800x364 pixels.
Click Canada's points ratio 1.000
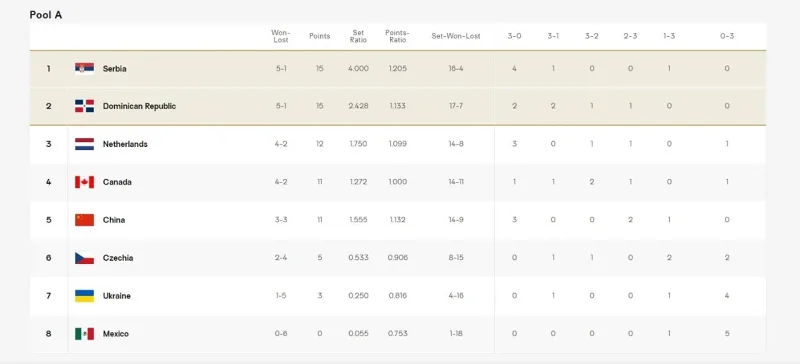397,182
